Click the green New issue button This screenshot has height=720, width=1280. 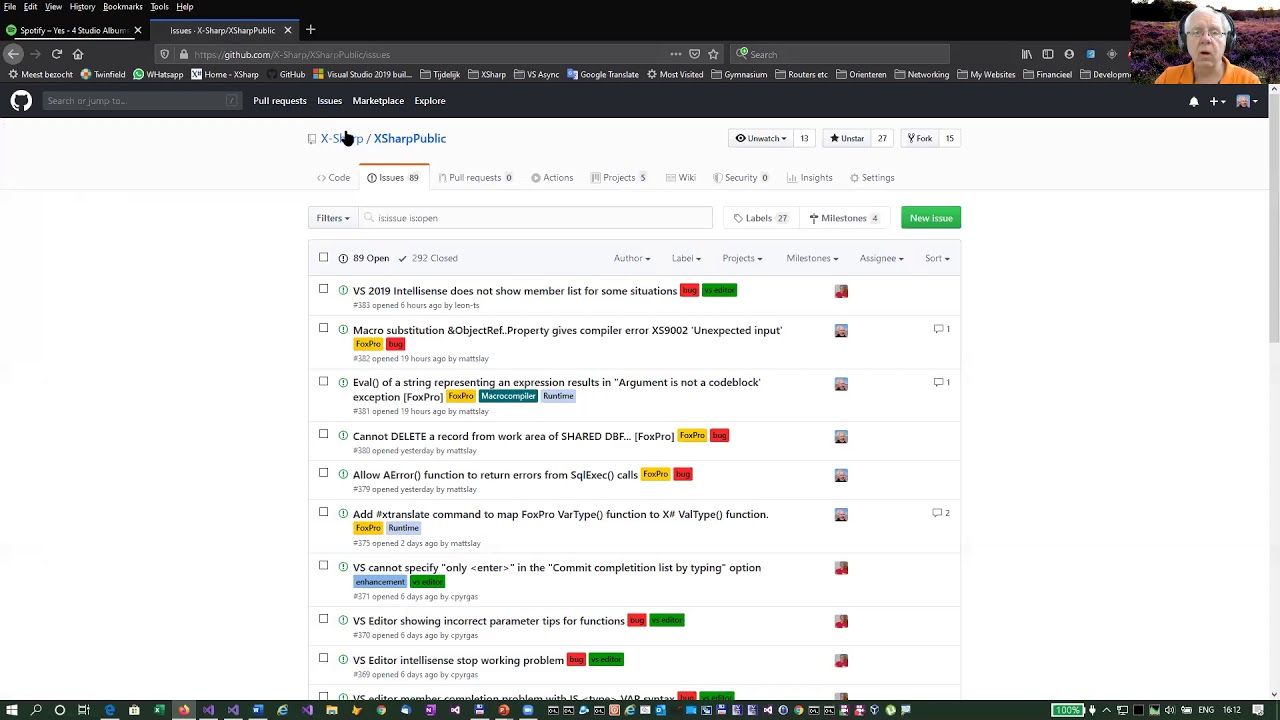[x=931, y=218]
